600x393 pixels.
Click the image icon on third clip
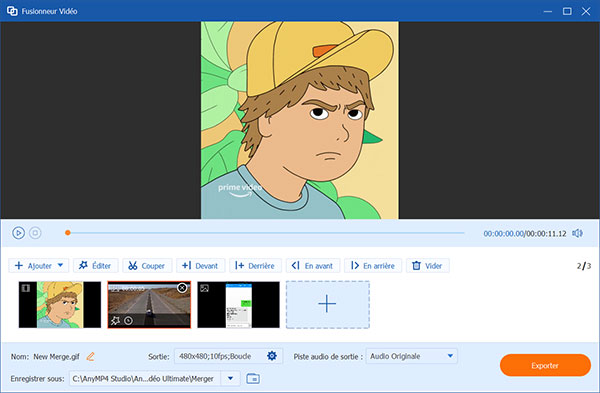[204, 288]
